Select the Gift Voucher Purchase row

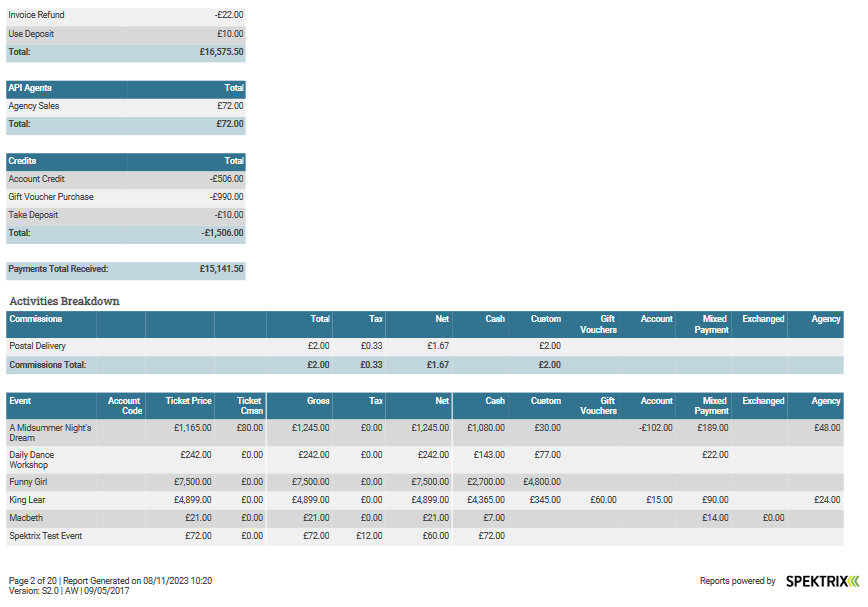pyautogui.click(x=126, y=197)
